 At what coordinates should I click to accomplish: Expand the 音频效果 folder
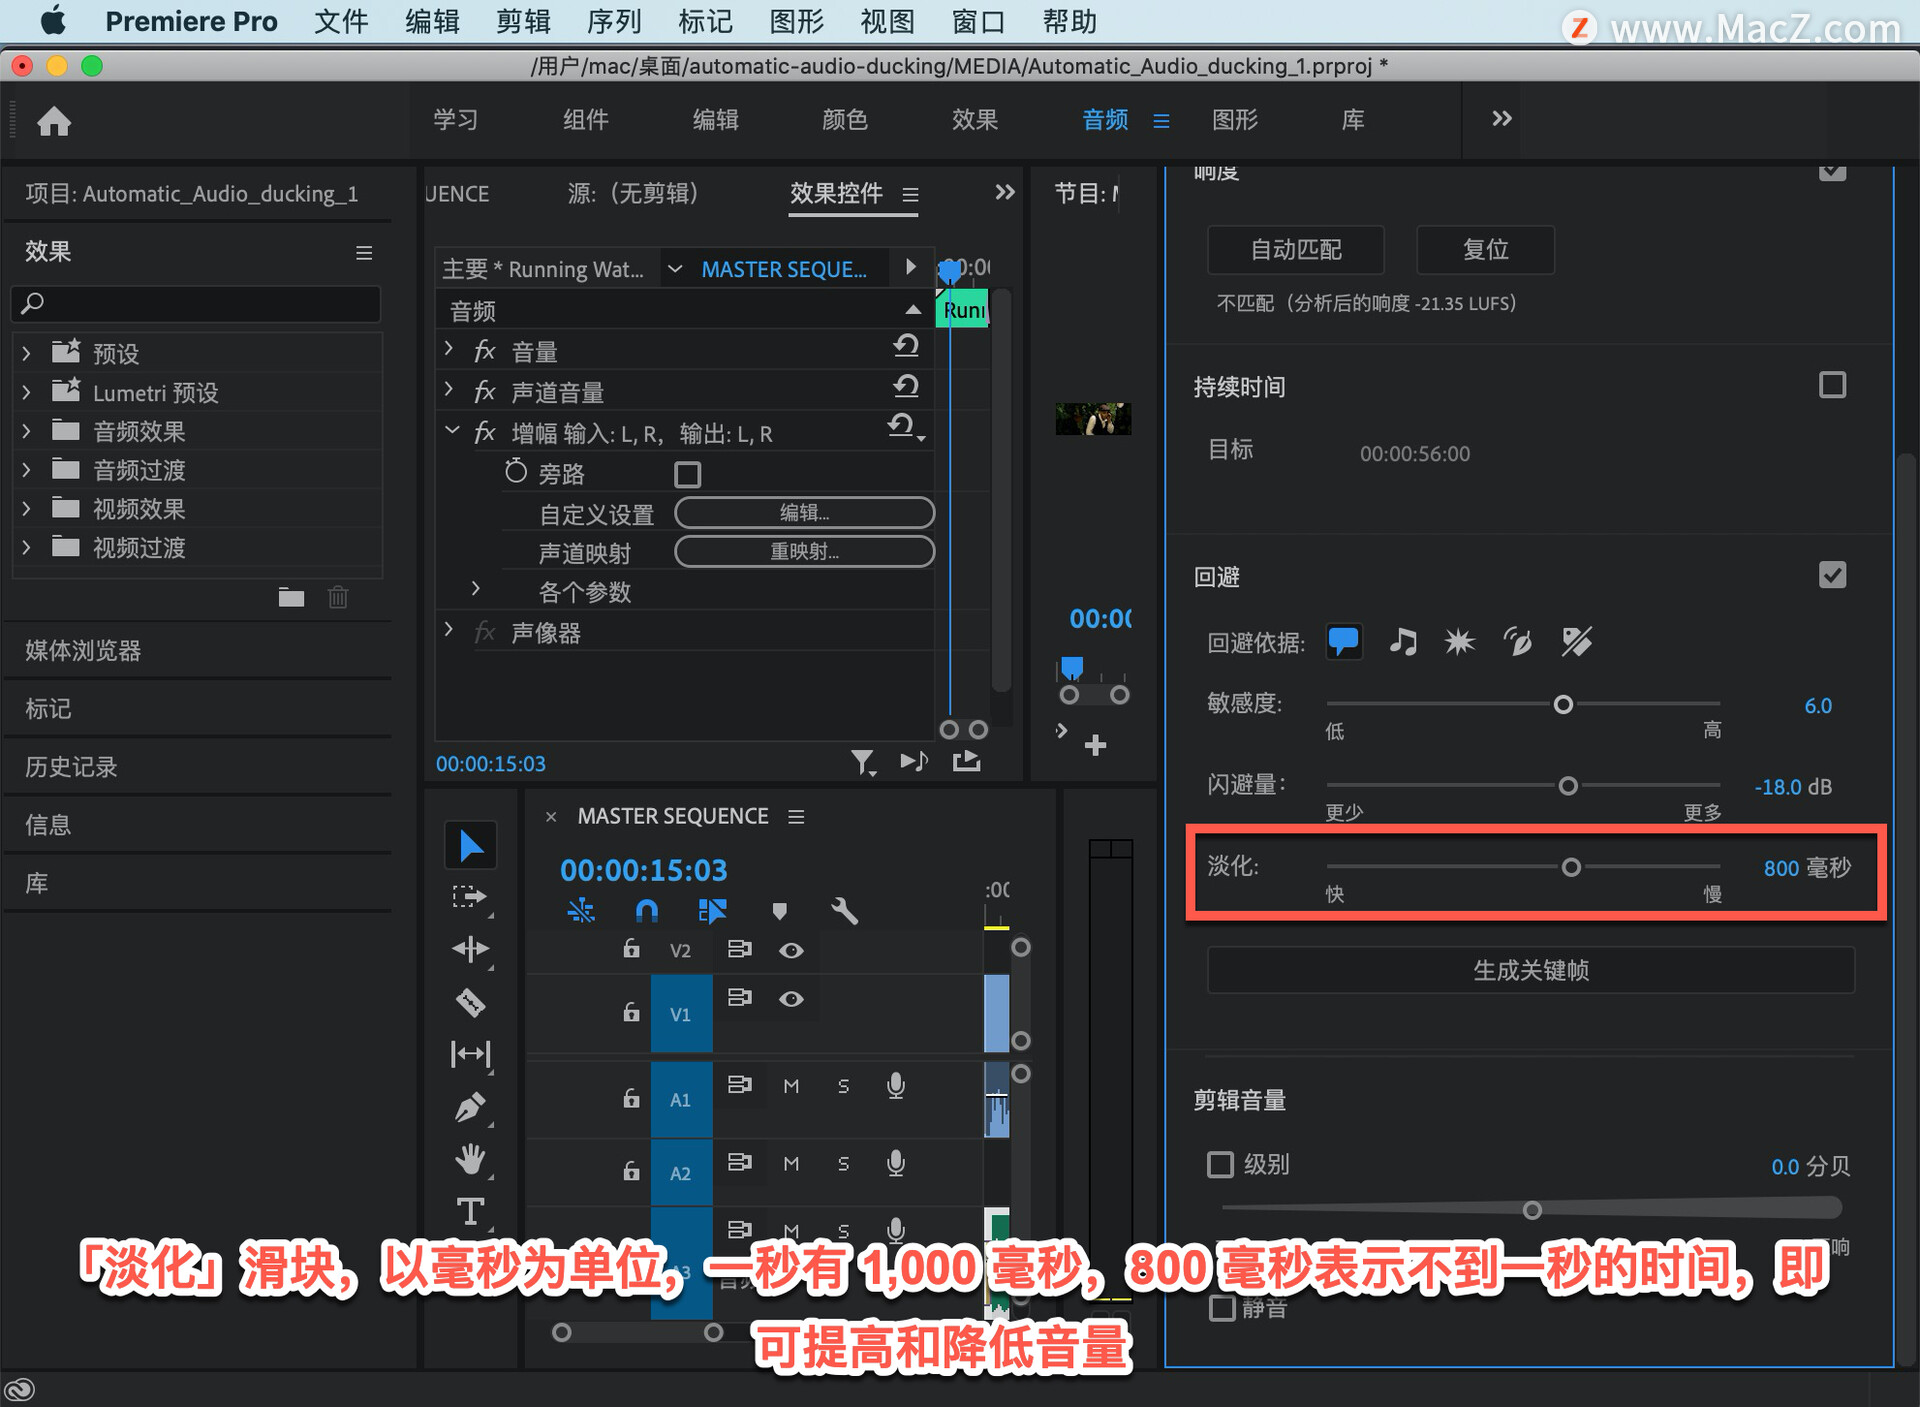[27, 431]
